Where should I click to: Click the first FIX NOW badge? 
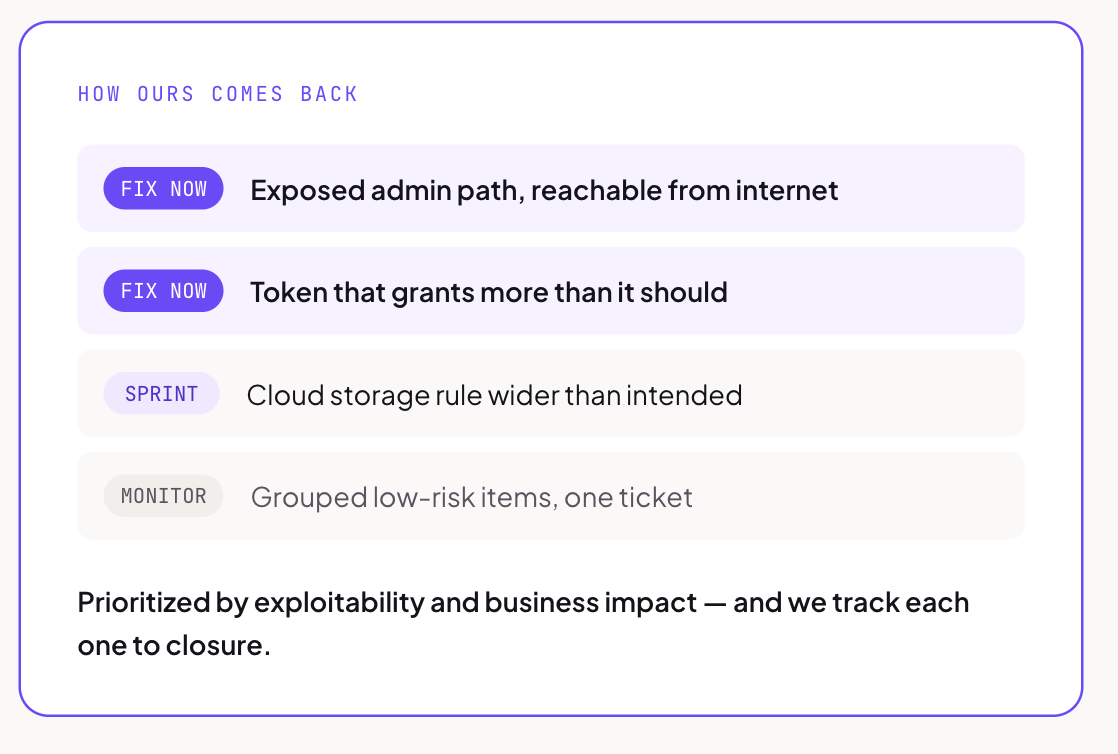pos(163,188)
